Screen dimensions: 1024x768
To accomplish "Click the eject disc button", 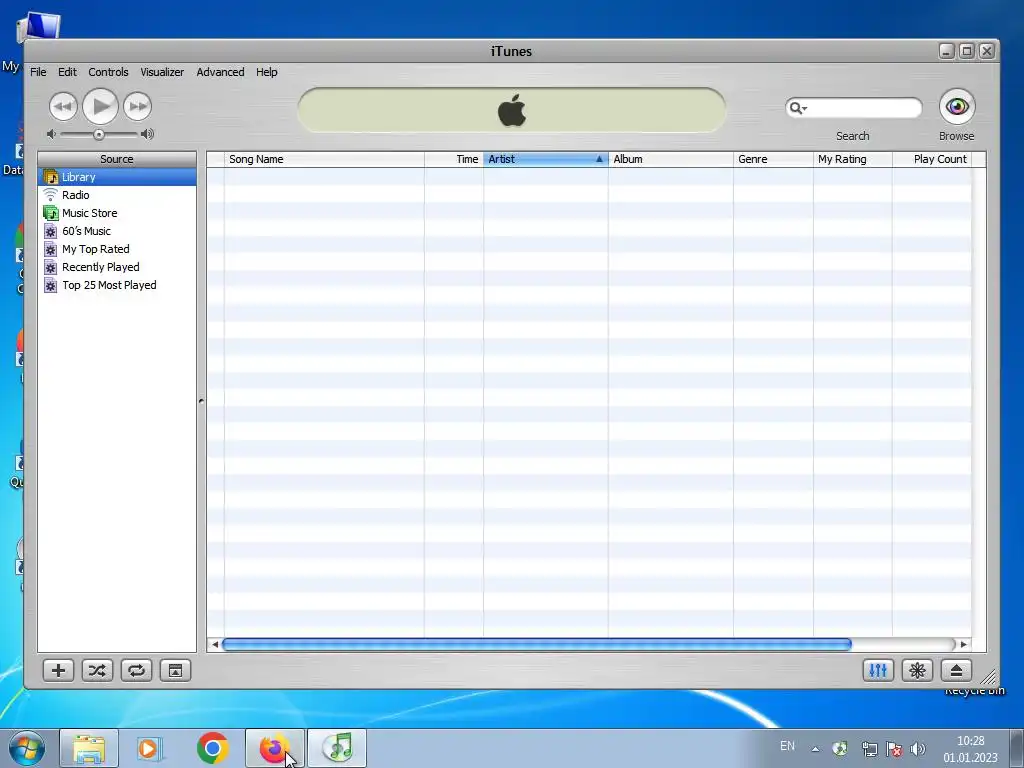I will (956, 671).
